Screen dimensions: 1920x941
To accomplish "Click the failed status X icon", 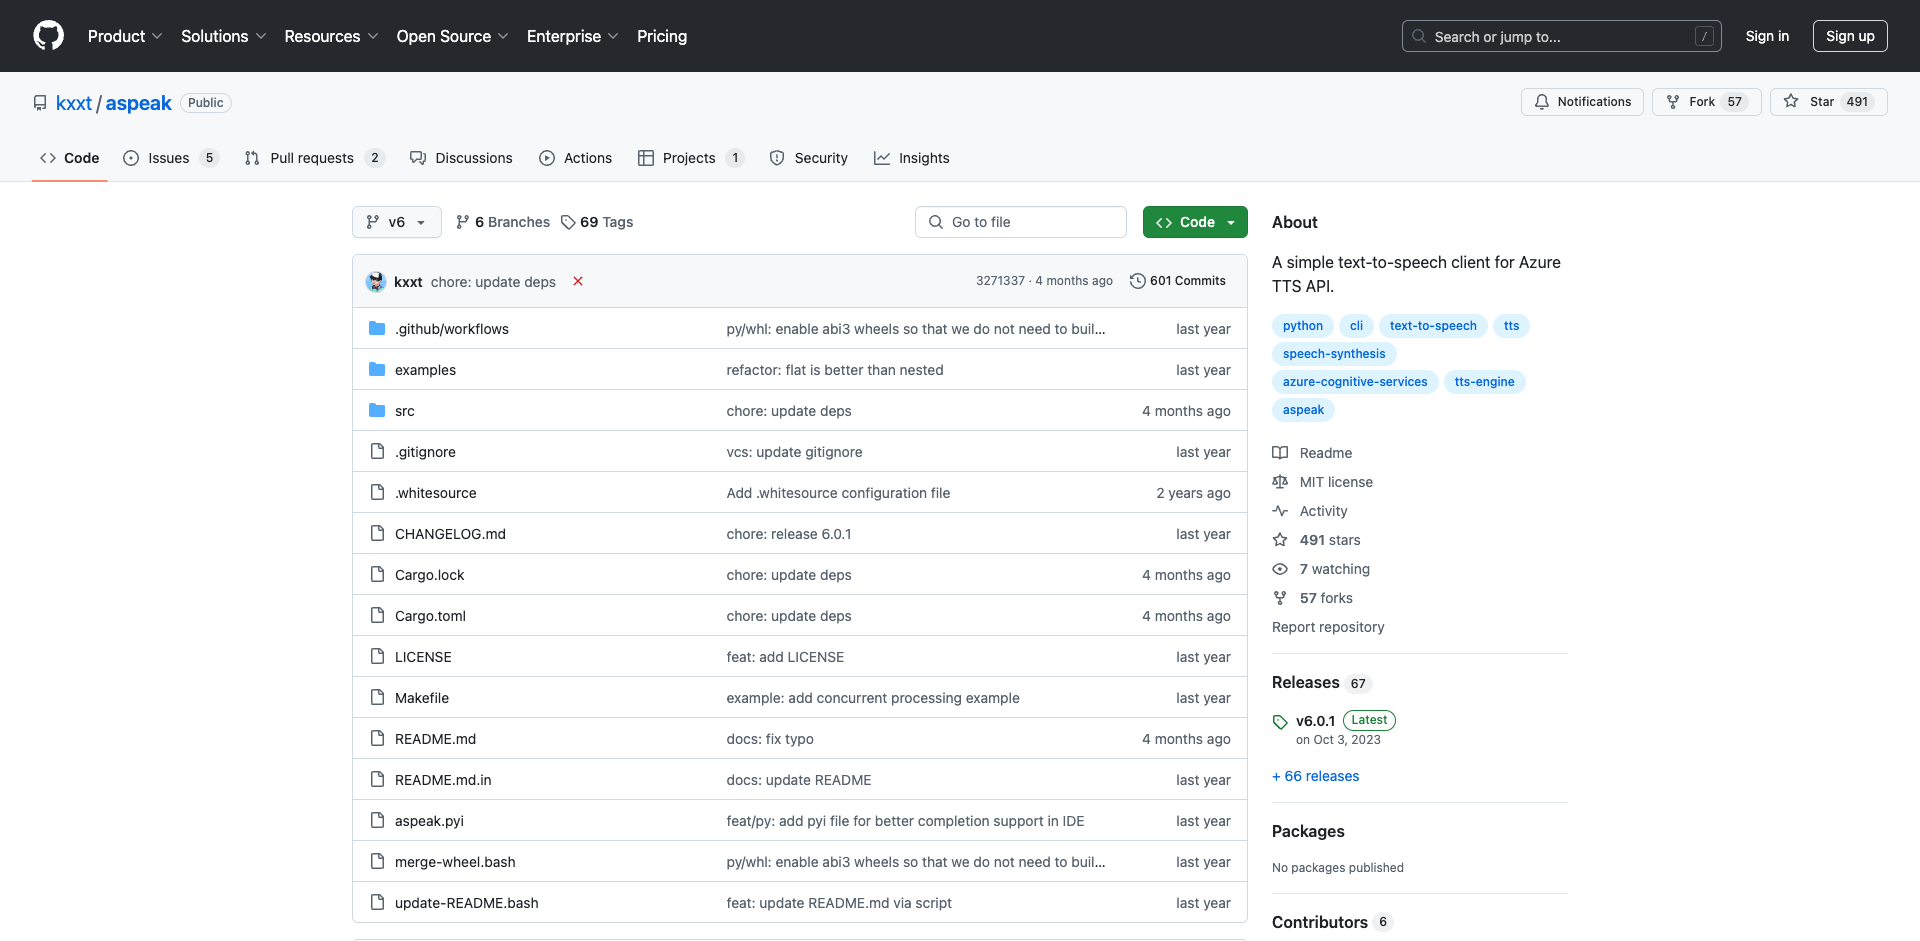I will click(578, 281).
